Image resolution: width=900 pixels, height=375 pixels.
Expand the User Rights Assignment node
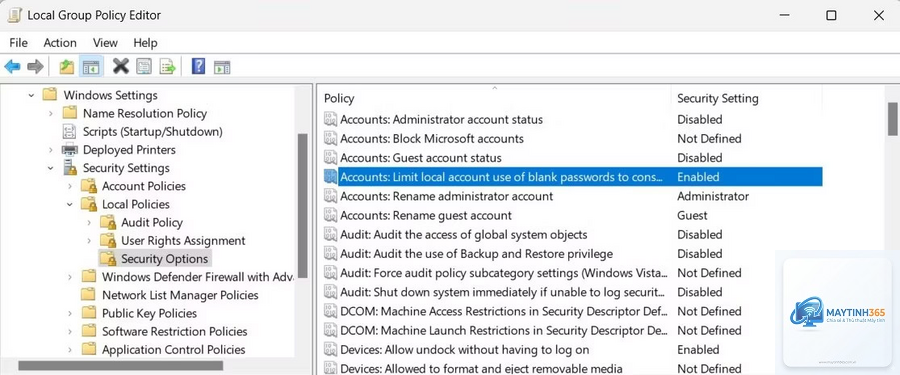[x=89, y=241]
